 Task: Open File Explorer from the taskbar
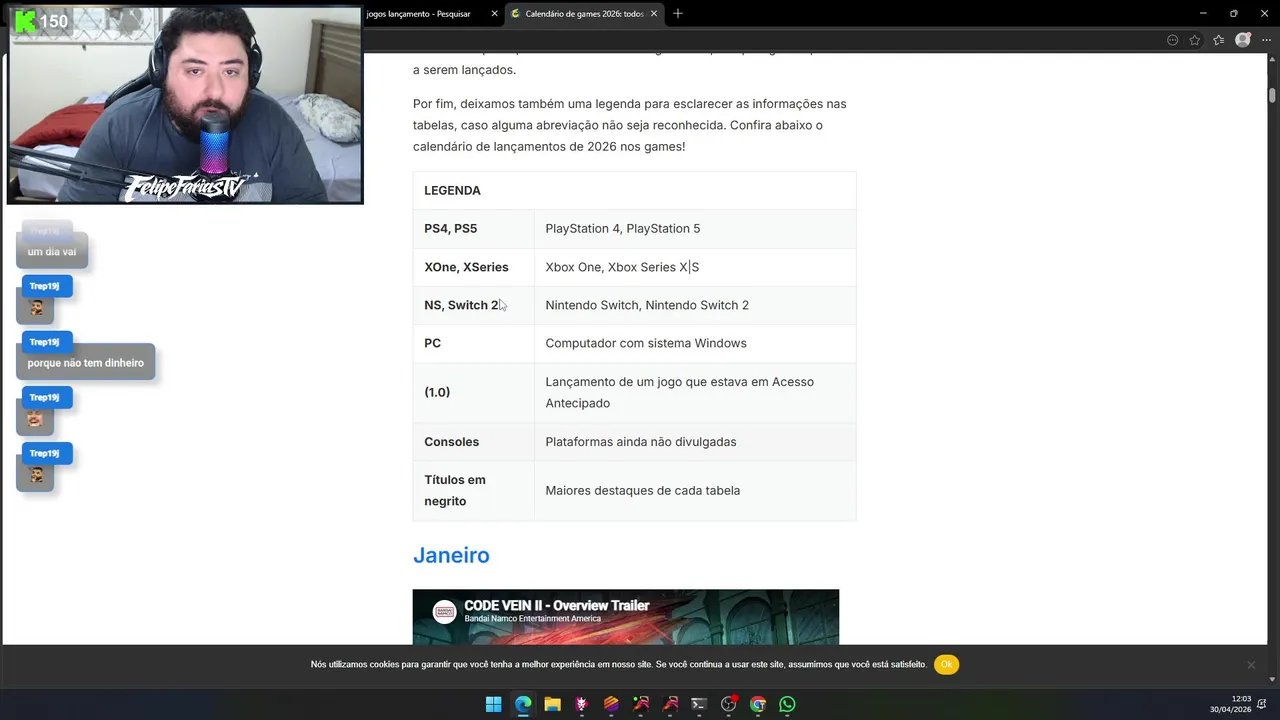(x=552, y=704)
